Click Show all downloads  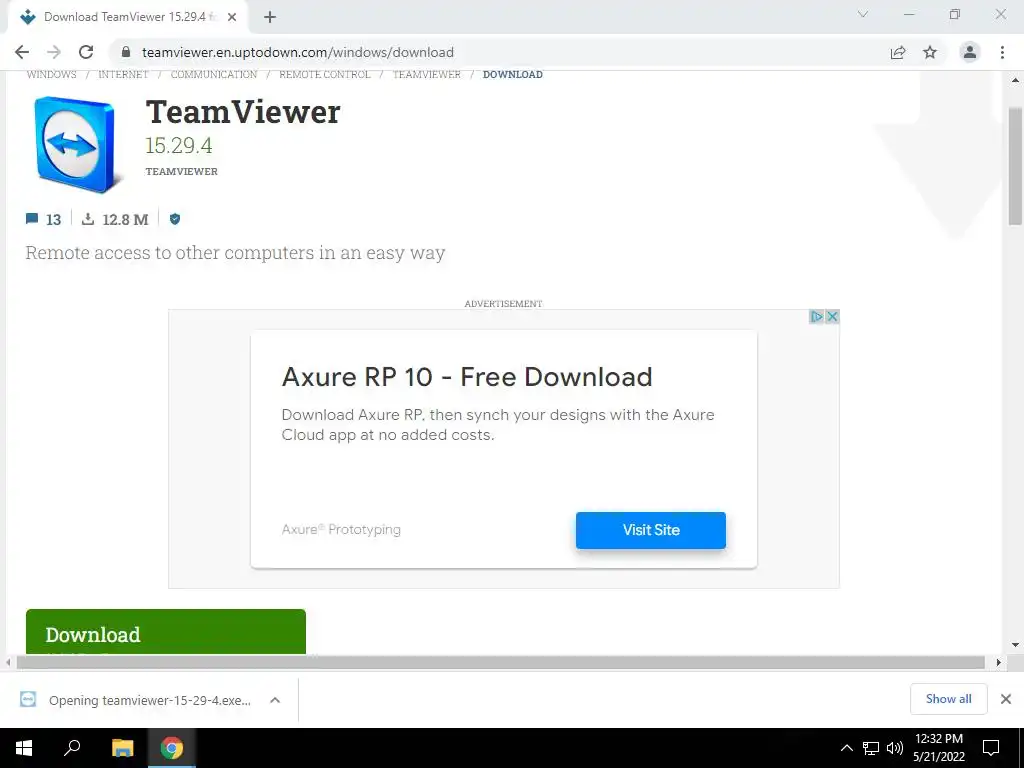point(948,699)
